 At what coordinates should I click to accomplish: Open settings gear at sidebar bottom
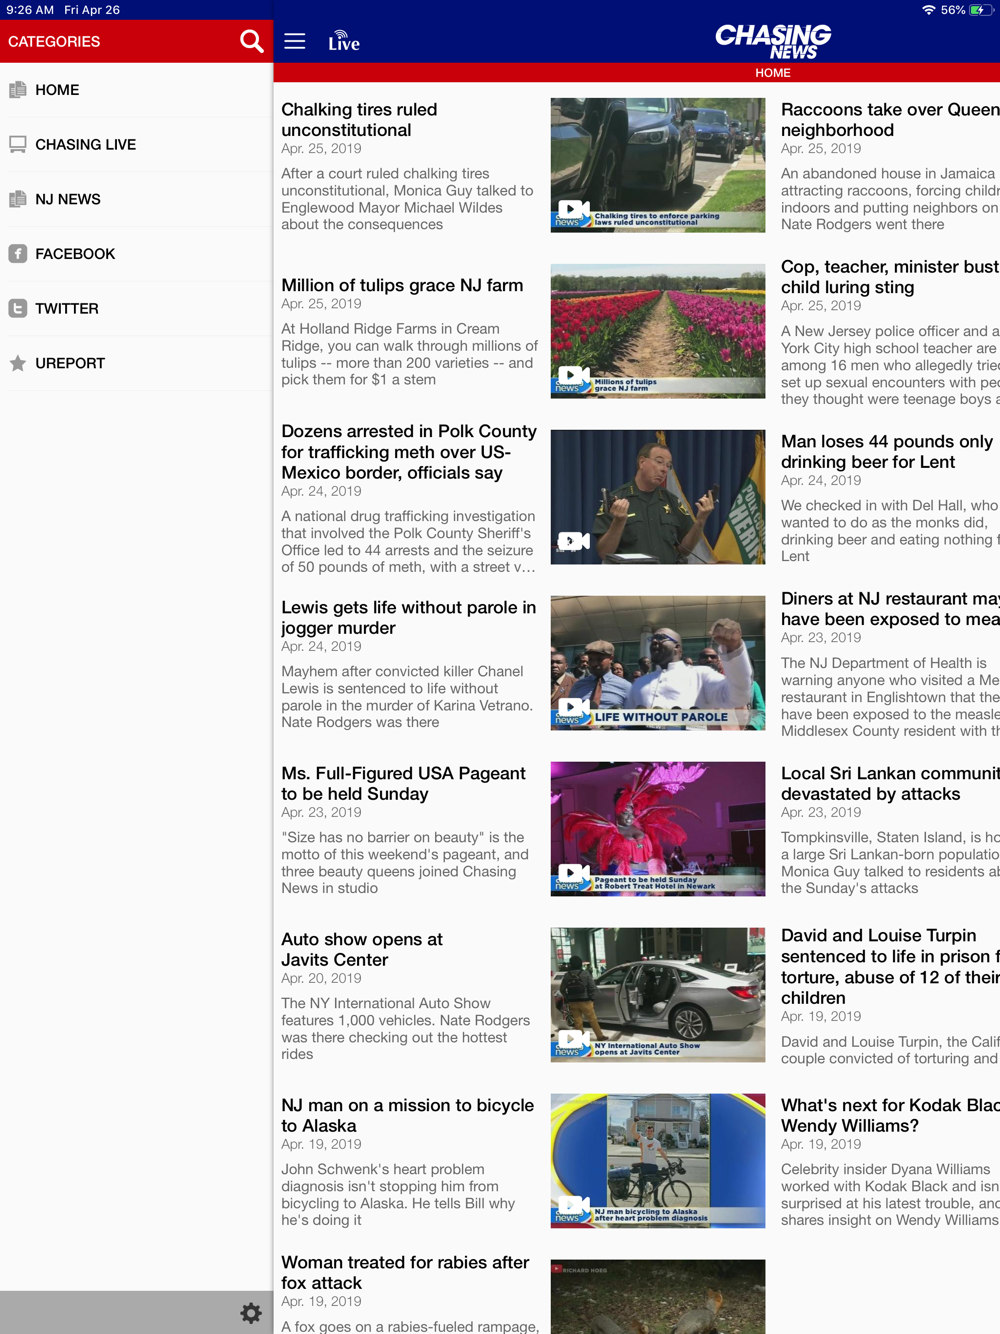(251, 1313)
